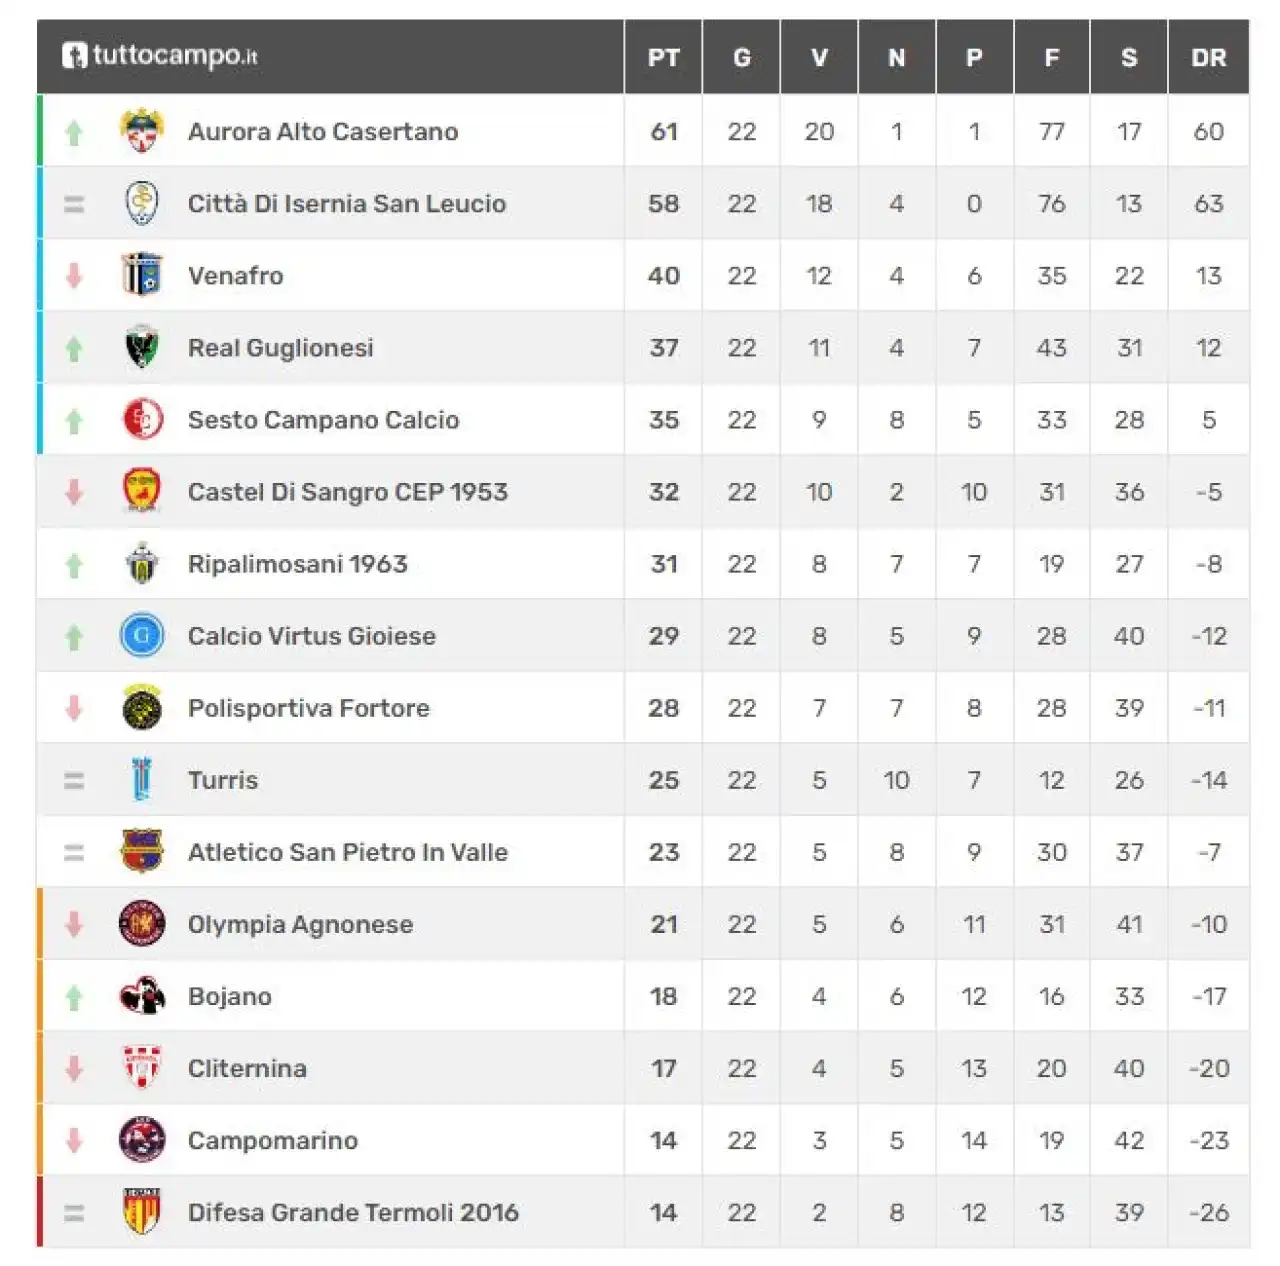Click the Bojano team logo

[x=142, y=996]
